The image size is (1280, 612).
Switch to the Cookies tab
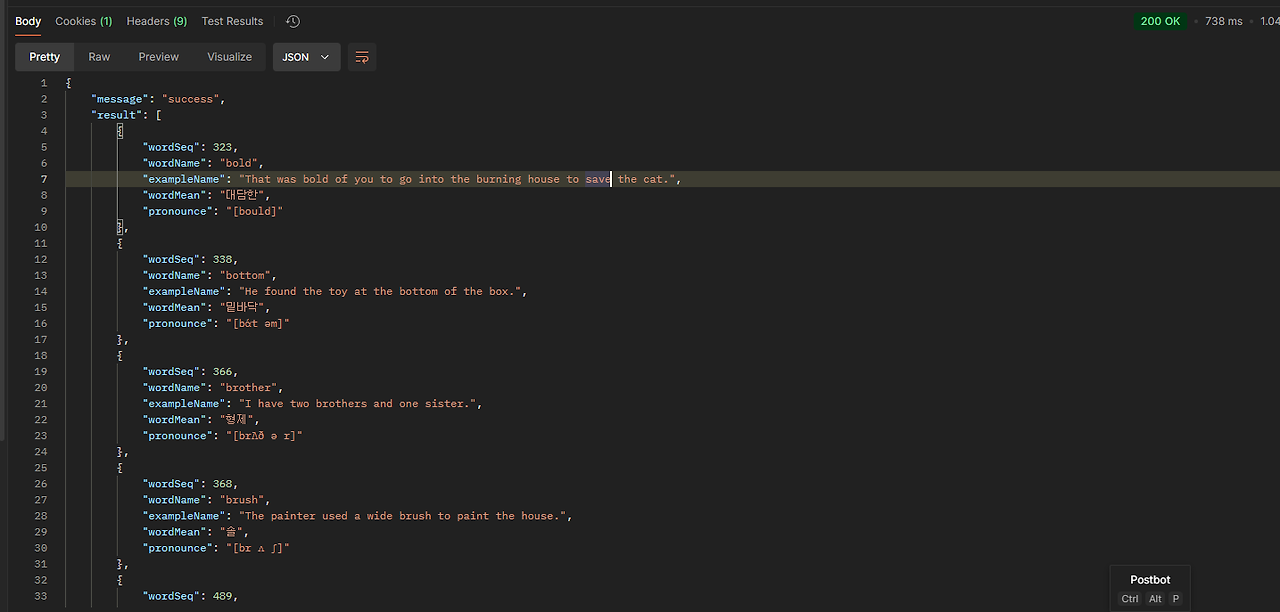(83, 20)
